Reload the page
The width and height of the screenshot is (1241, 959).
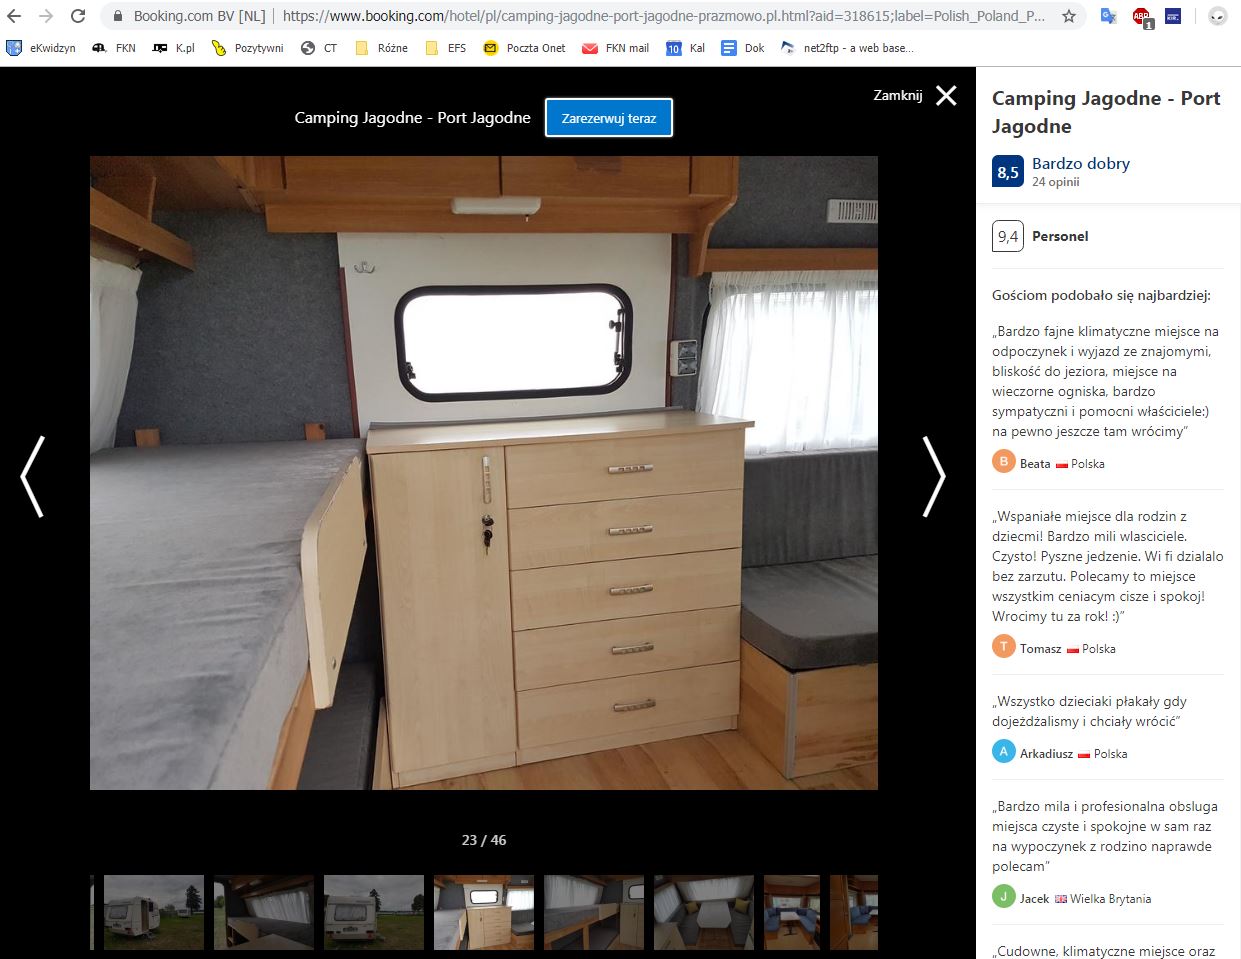tap(78, 16)
